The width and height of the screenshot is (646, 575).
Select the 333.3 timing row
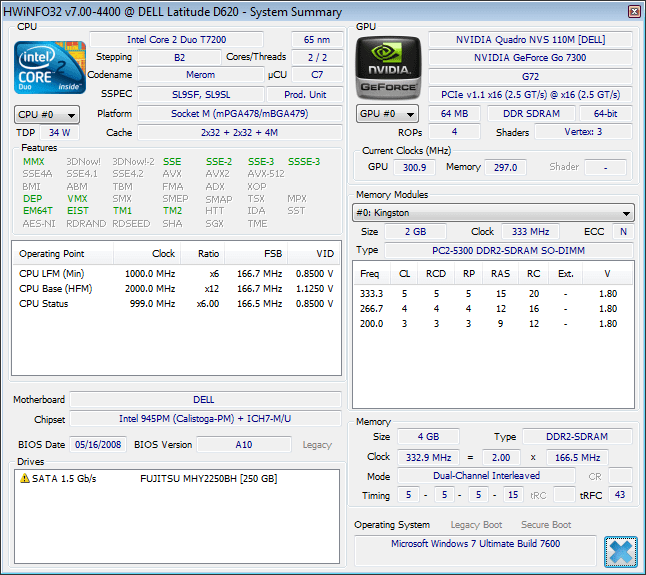[x=493, y=294]
